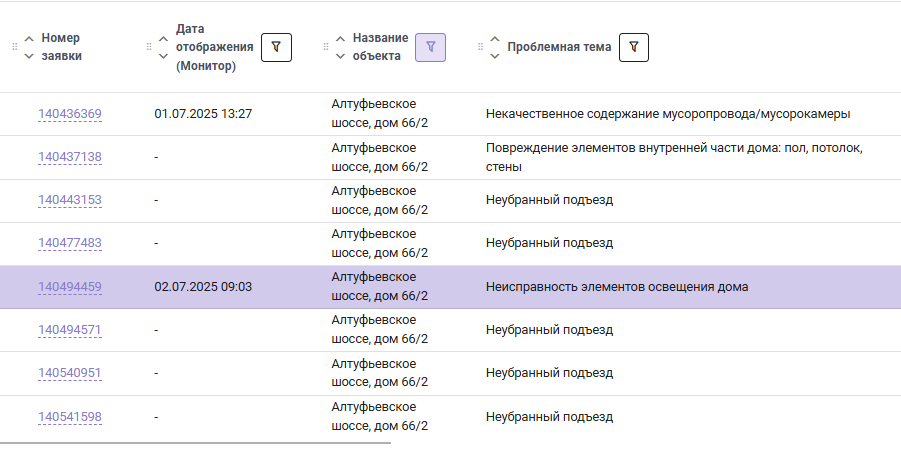Click drag handle of Название объекта column
This screenshot has height=454, width=901.
[x=326, y=47]
